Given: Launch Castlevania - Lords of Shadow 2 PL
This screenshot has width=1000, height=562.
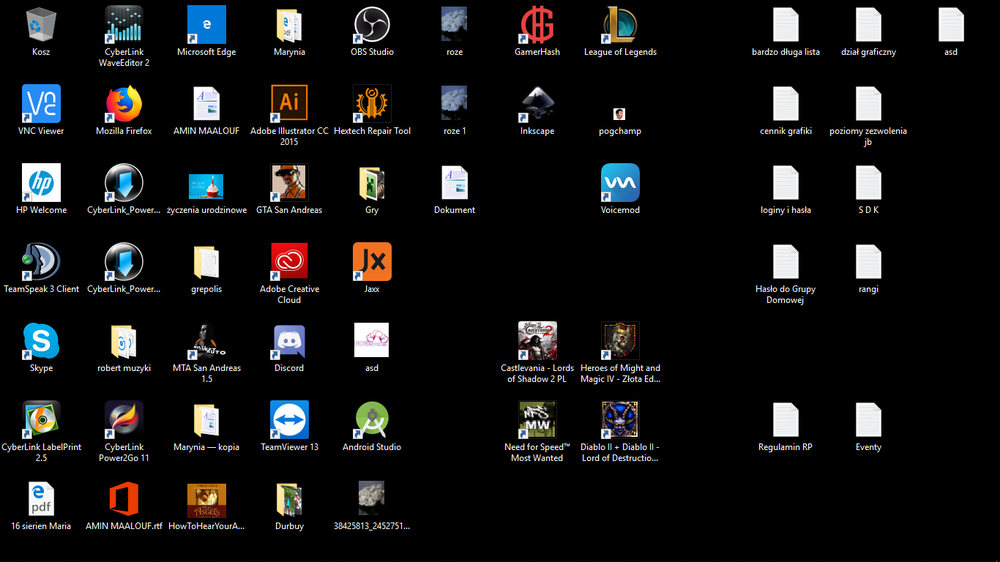Looking at the screenshot, I should 537,341.
